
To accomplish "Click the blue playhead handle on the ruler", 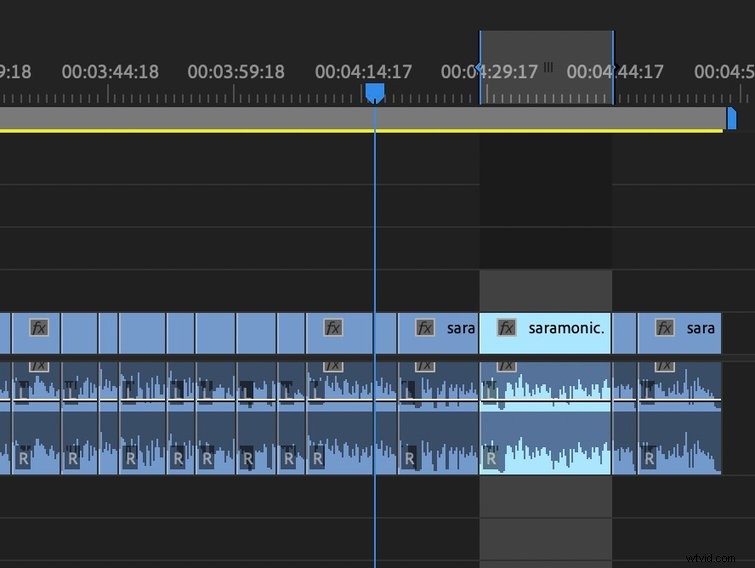I will 375,92.
